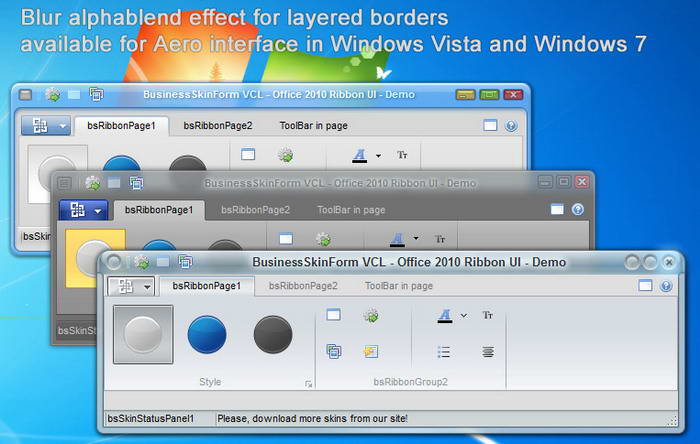The width and height of the screenshot is (700, 444).
Task: Select dark gray style ball in front window
Action: coord(273,335)
